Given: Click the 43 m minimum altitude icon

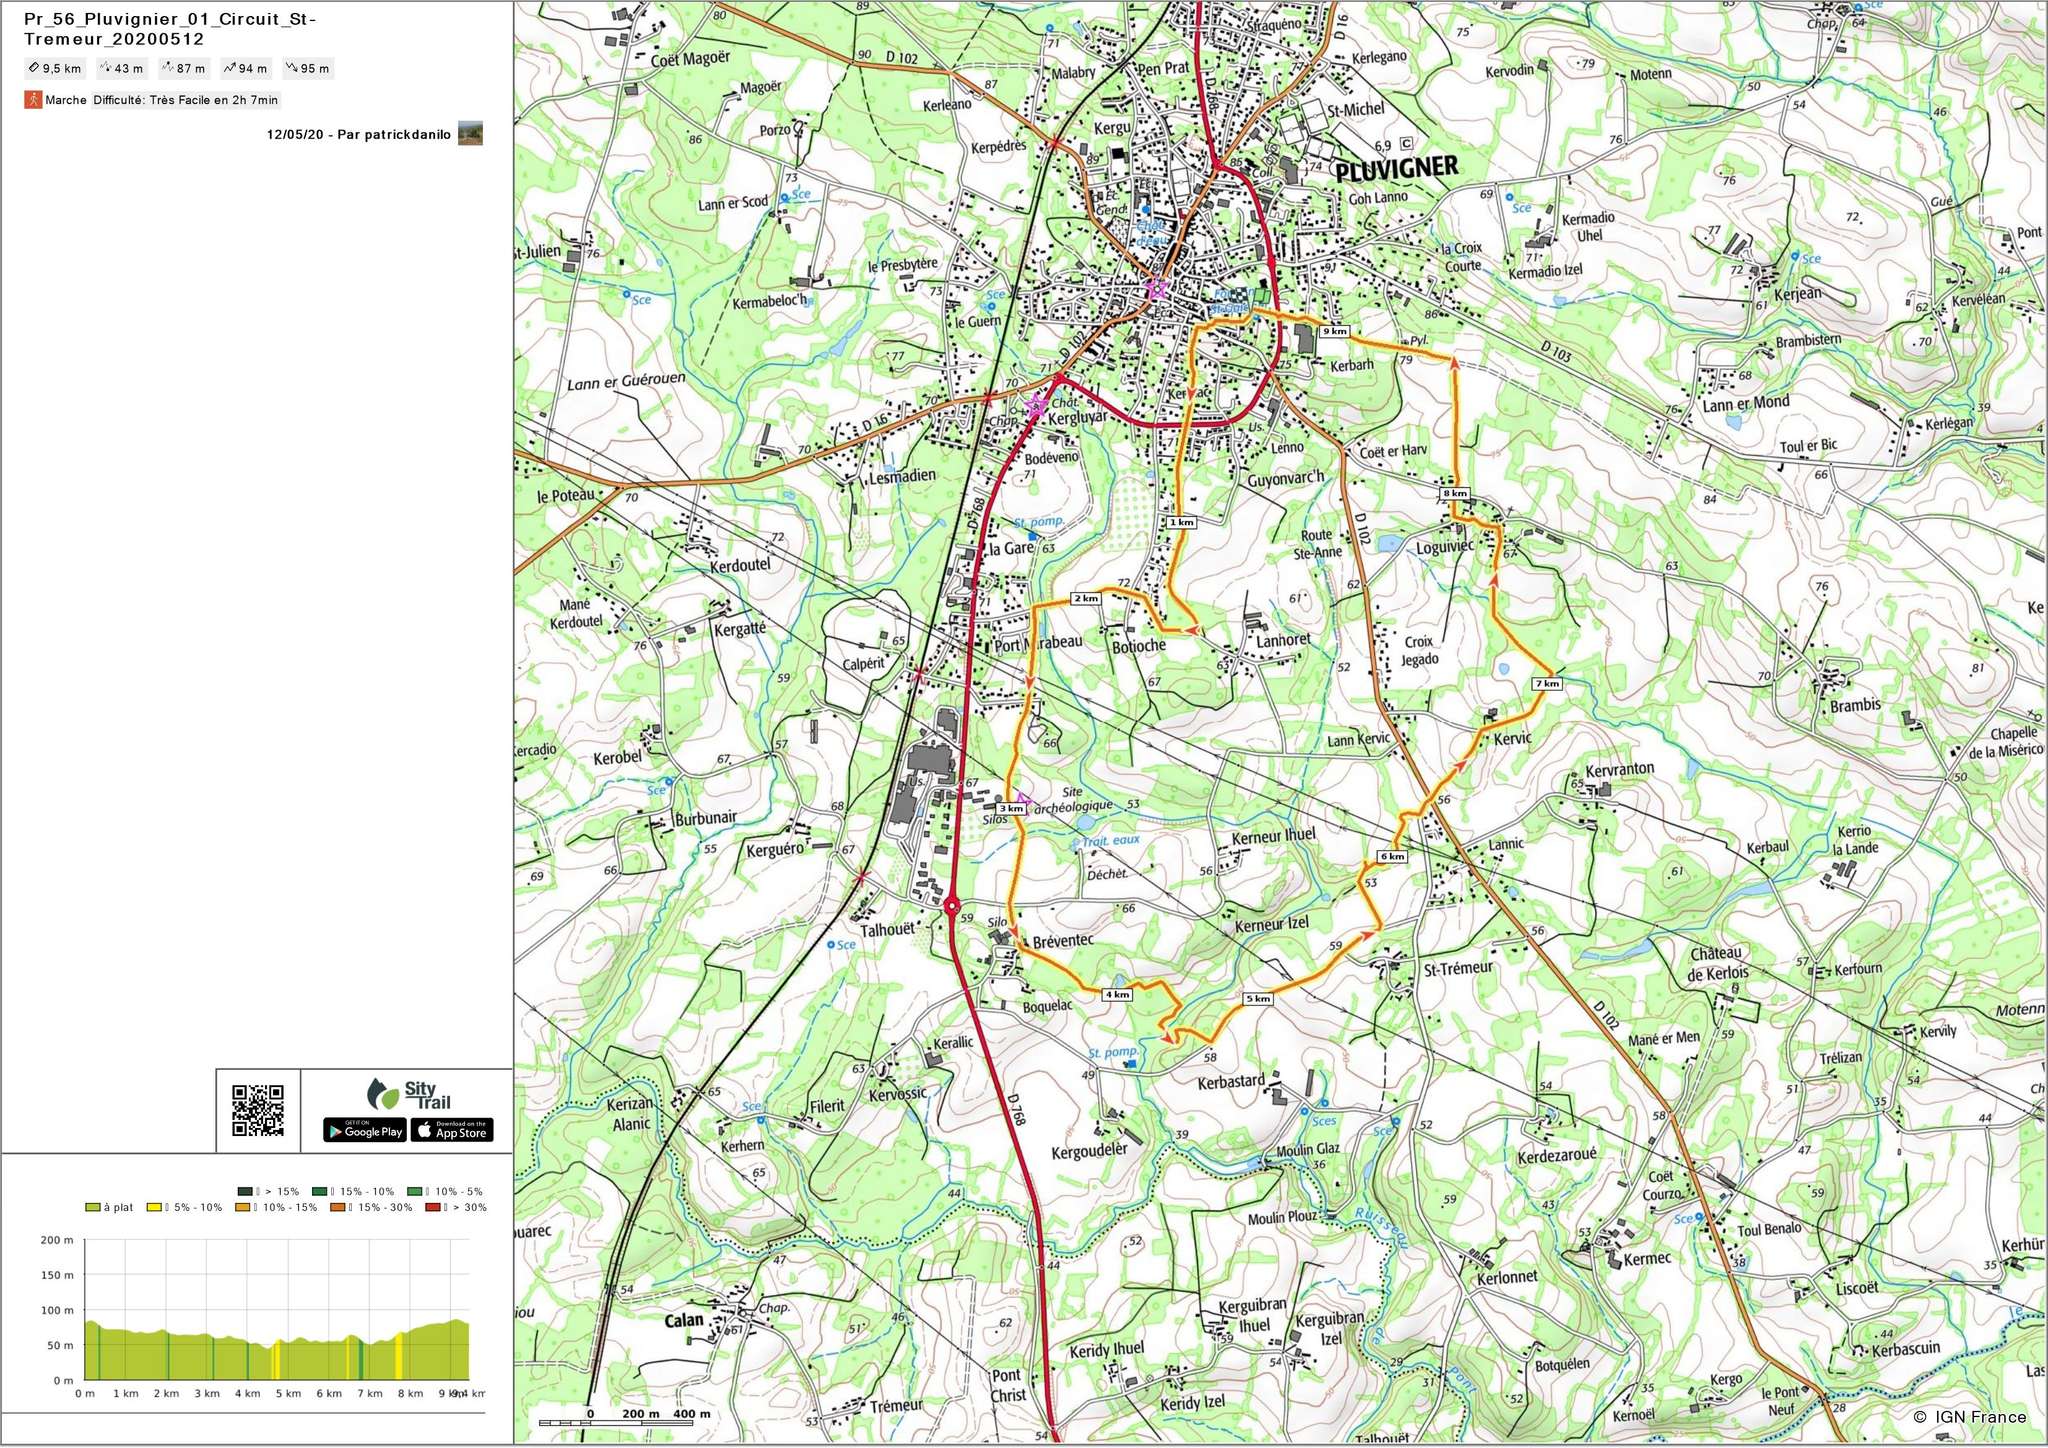Looking at the screenshot, I should pos(105,69).
